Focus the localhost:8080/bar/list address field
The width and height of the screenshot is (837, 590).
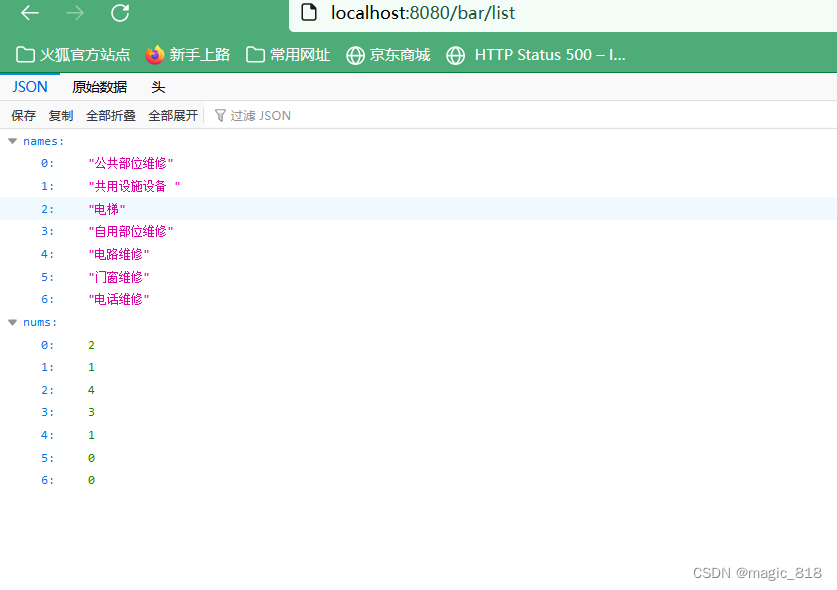pos(563,13)
